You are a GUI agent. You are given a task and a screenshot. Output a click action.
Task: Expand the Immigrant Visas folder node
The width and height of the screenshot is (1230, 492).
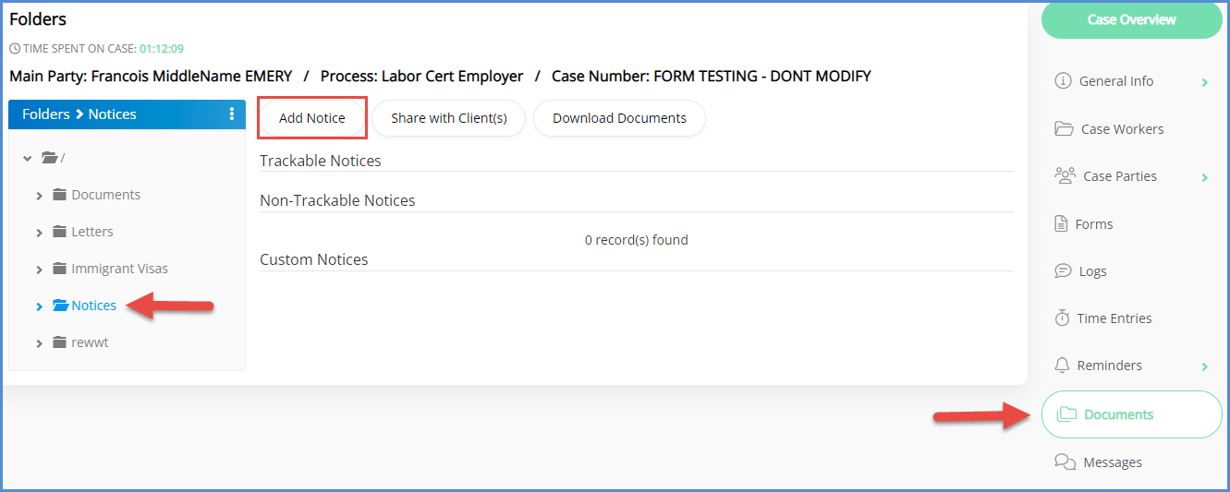click(x=39, y=269)
